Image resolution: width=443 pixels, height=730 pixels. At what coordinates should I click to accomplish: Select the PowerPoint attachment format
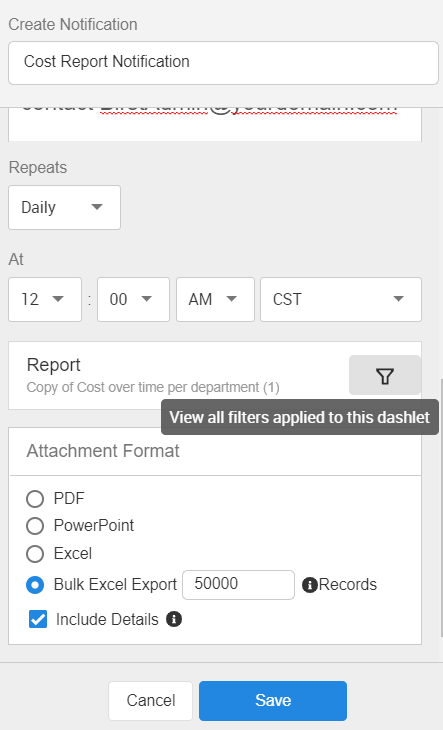35,526
